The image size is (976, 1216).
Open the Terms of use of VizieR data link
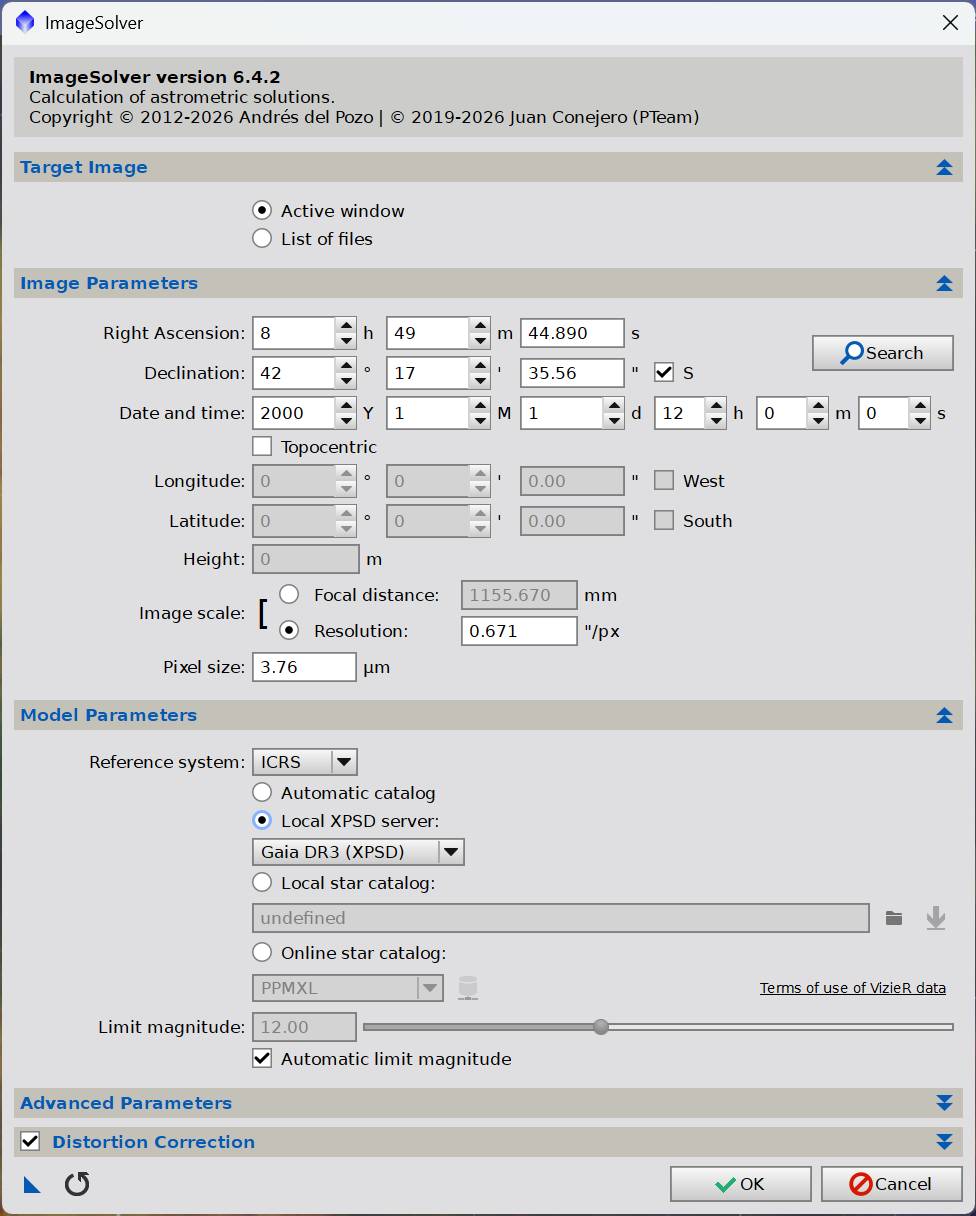tap(853, 988)
